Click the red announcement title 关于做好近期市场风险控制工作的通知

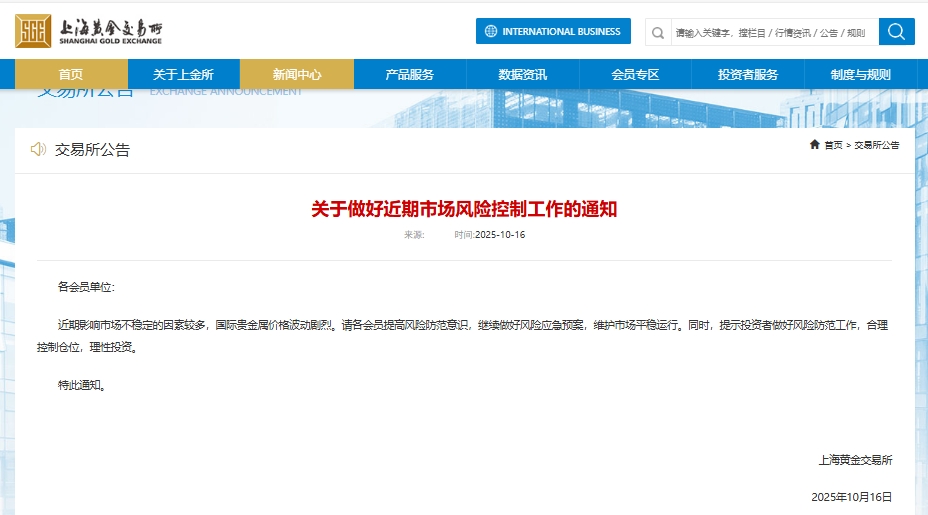tap(464, 209)
